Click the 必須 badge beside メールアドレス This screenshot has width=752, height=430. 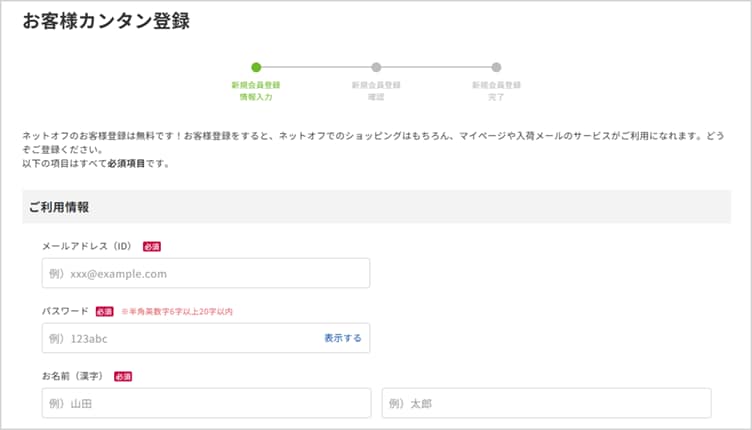152,245
